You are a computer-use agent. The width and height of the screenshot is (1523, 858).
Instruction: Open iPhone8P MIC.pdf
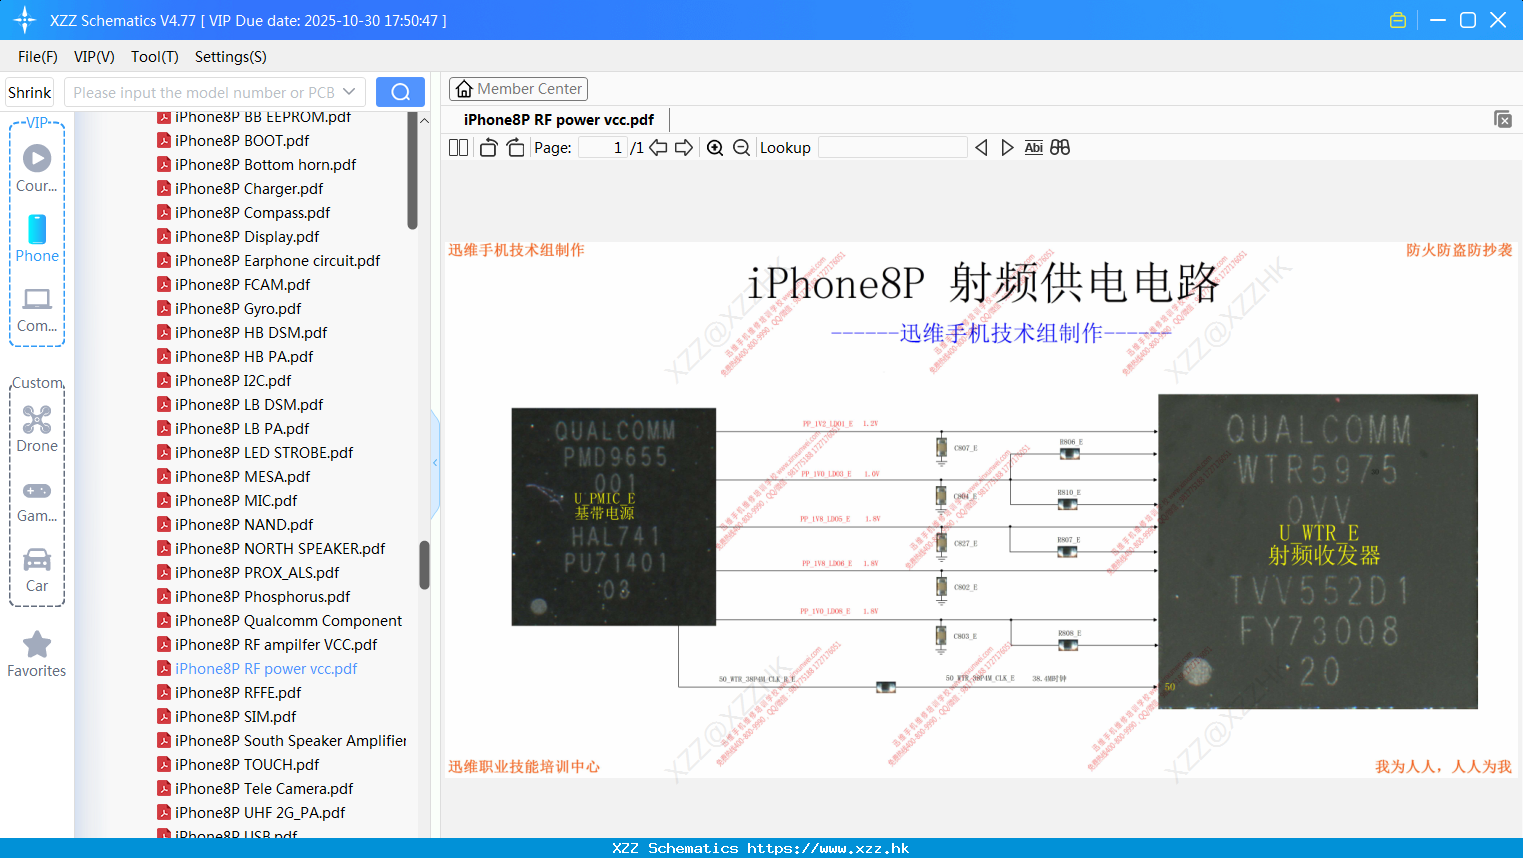point(236,501)
